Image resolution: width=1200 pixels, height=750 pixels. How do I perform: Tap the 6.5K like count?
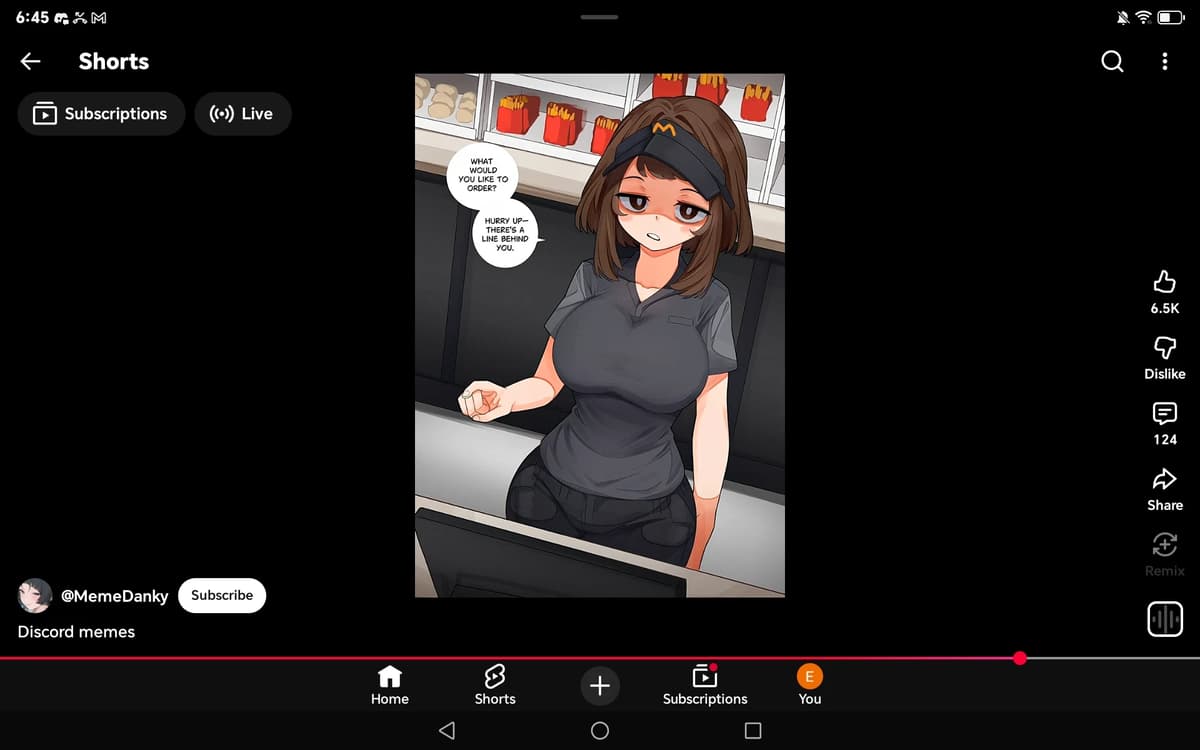(1165, 309)
